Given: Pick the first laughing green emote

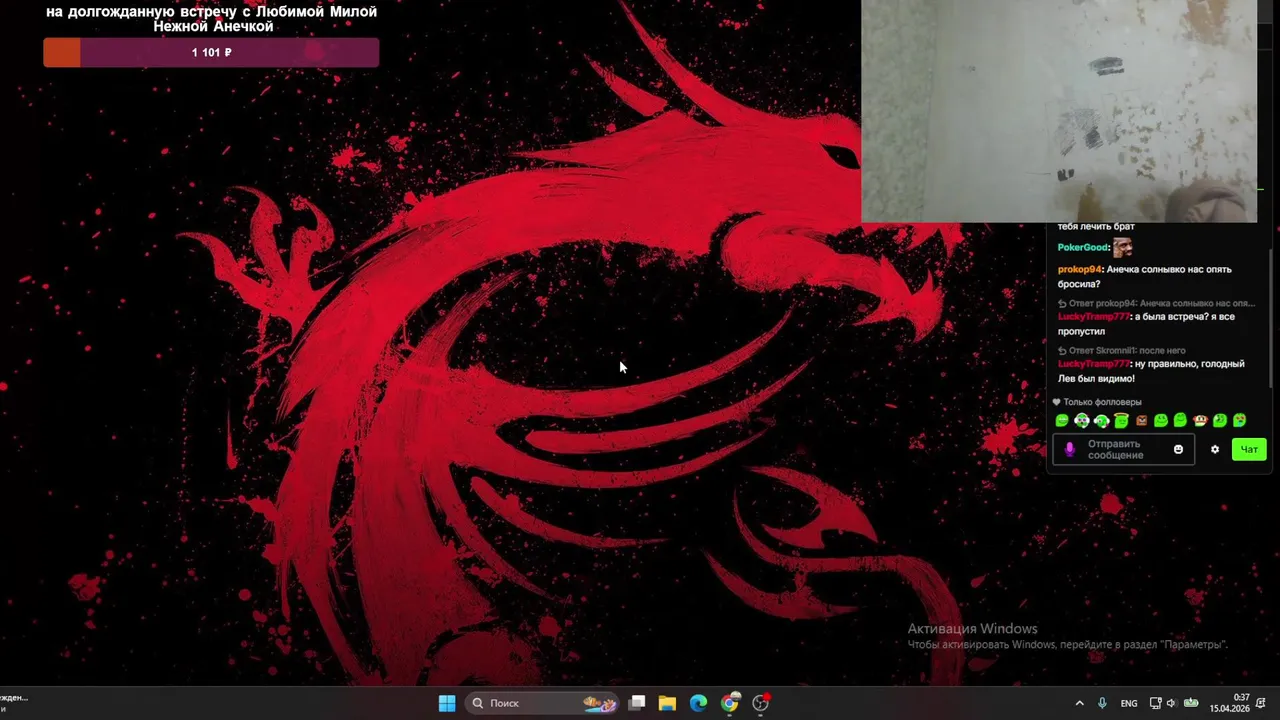Looking at the screenshot, I should coord(1062,421).
